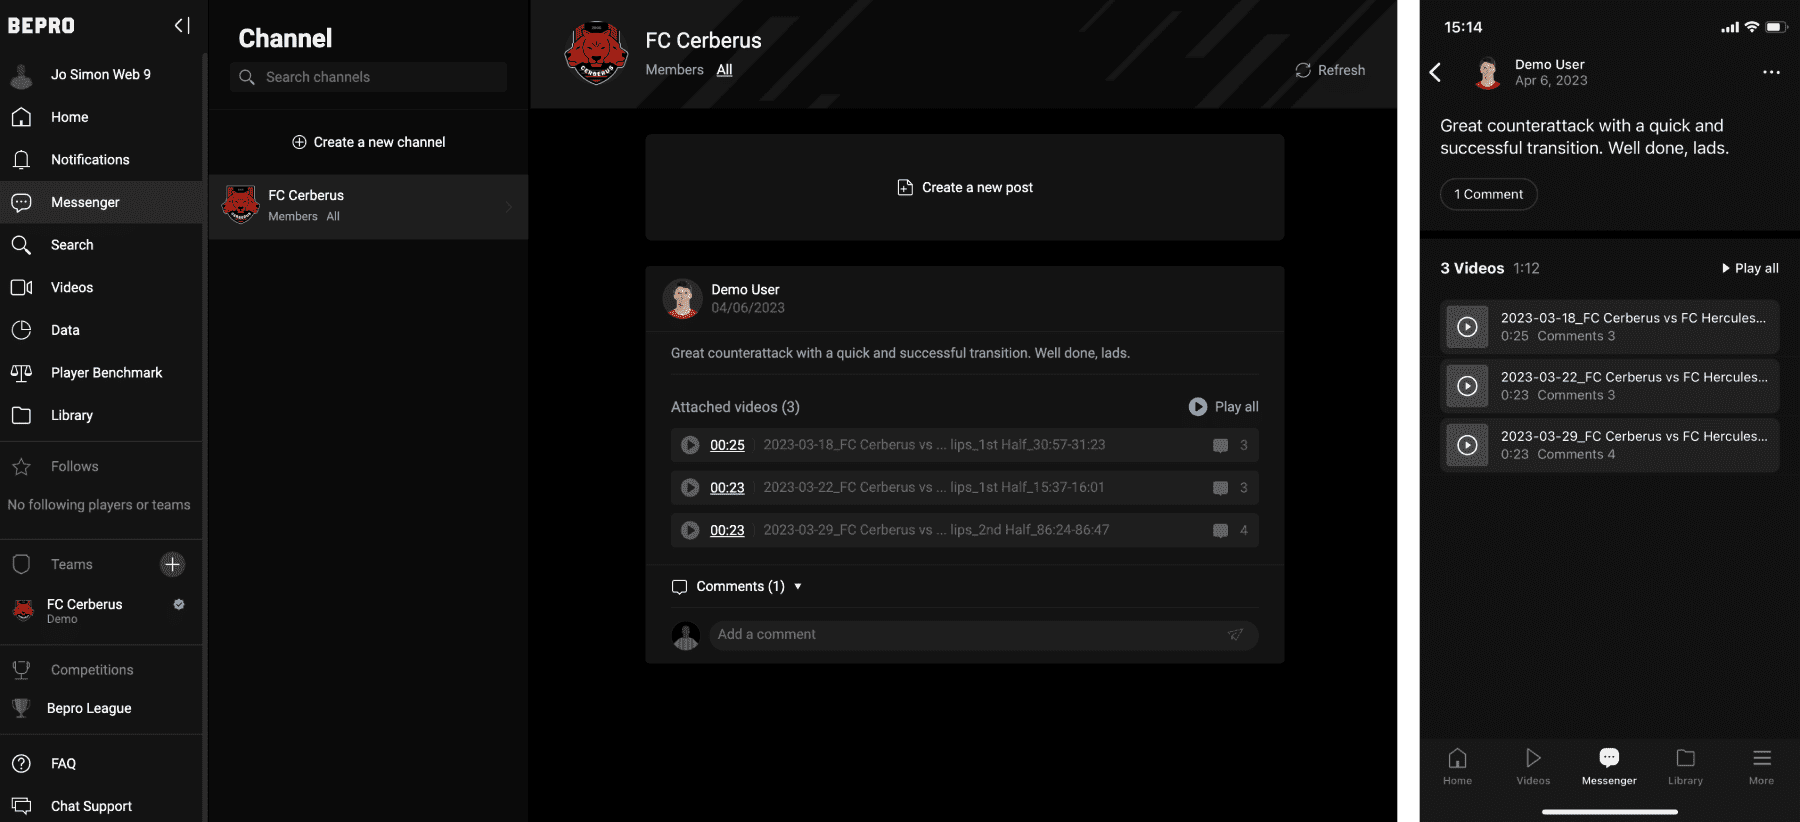Screen dimensions: 1800x822
Task: Switch to Library tab in mobile bar
Action: click(1685, 766)
